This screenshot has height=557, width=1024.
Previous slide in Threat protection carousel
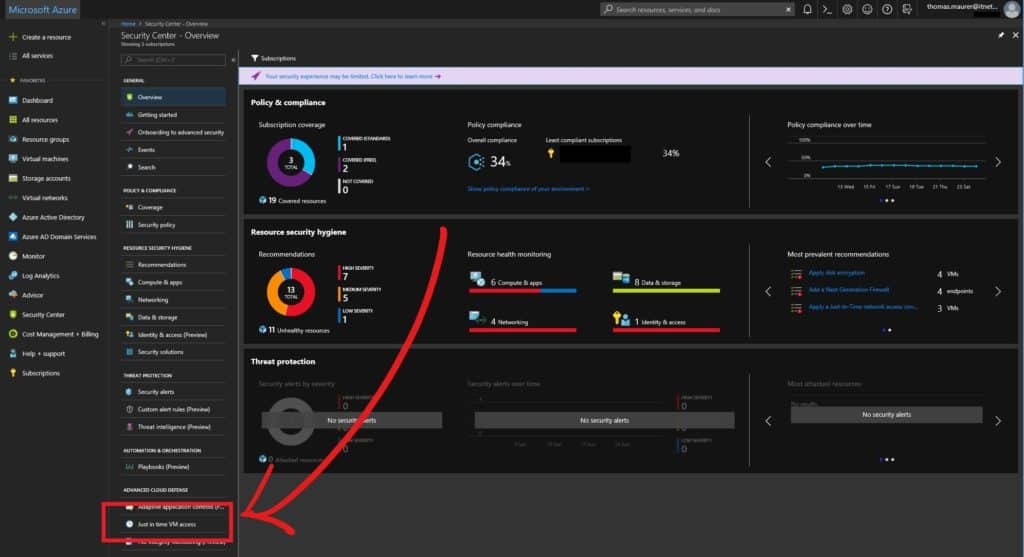(x=768, y=421)
